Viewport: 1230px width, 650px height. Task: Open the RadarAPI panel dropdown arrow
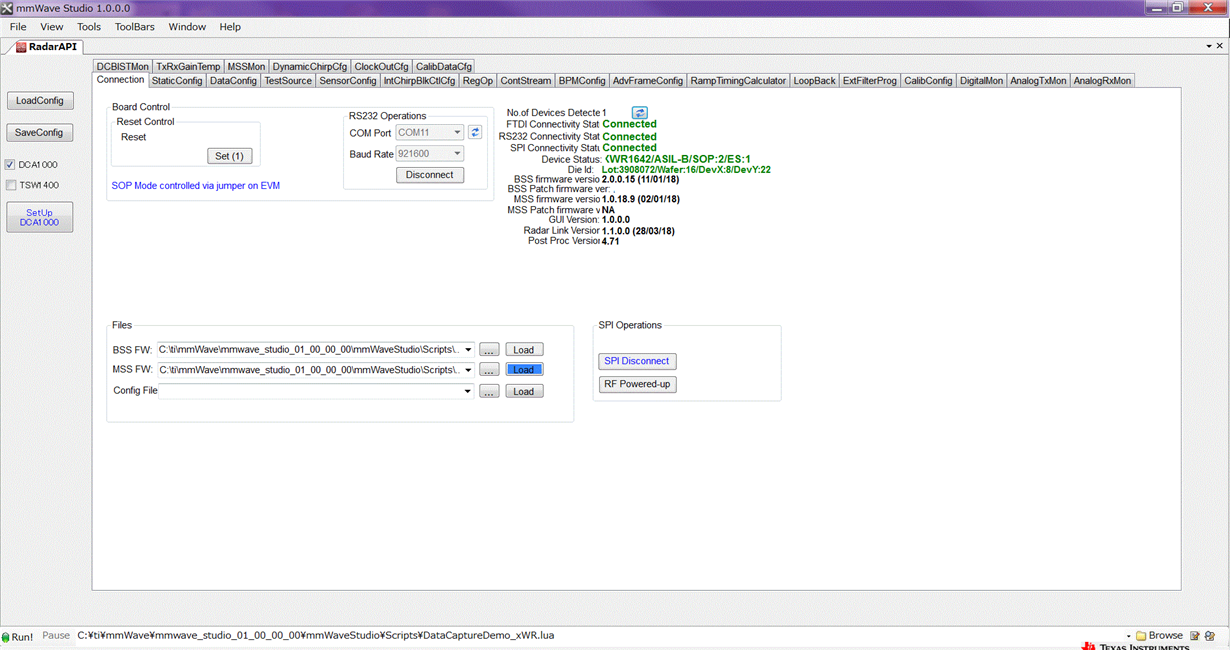(x=1207, y=46)
